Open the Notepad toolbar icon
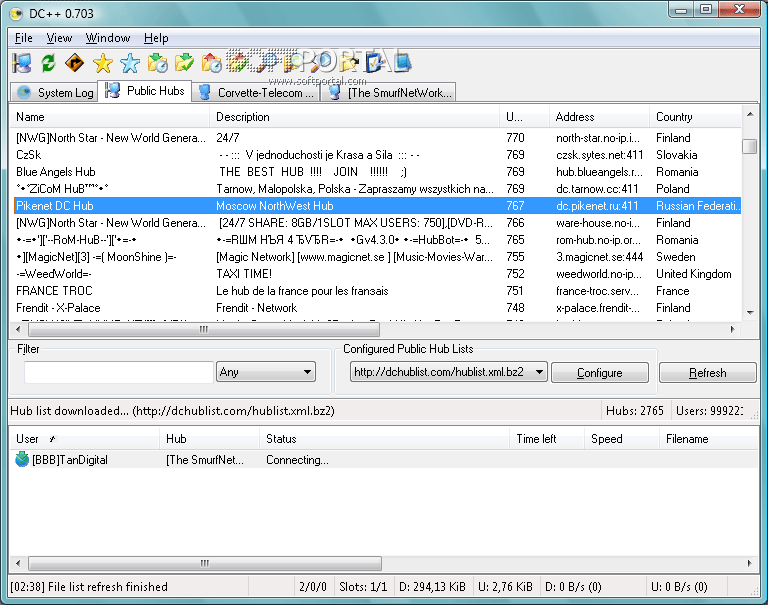This screenshot has width=768, height=605. coord(402,63)
